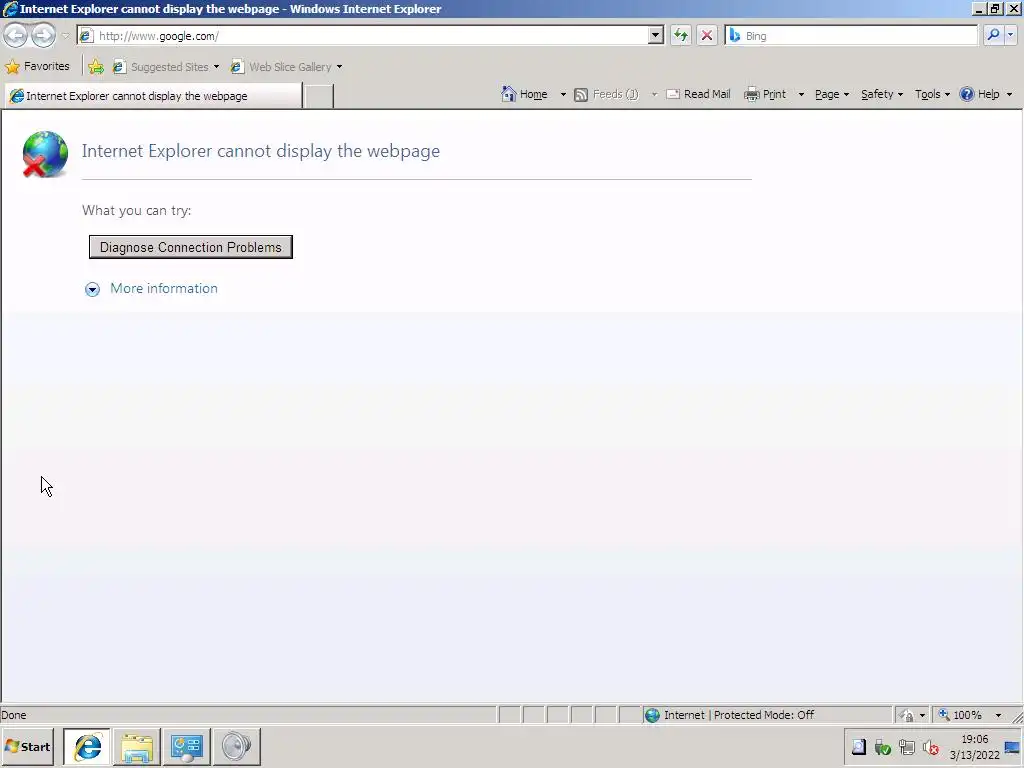Click the Back navigation arrow
1024x768 pixels.
(x=16, y=35)
